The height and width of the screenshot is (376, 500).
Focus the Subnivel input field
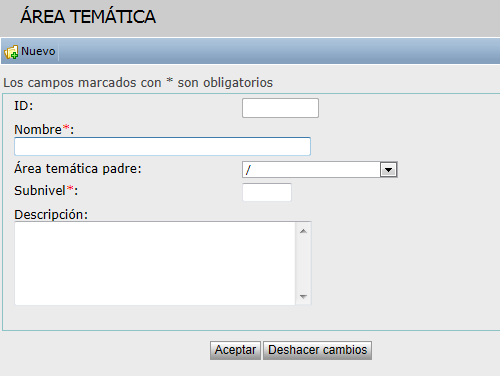coord(267,192)
